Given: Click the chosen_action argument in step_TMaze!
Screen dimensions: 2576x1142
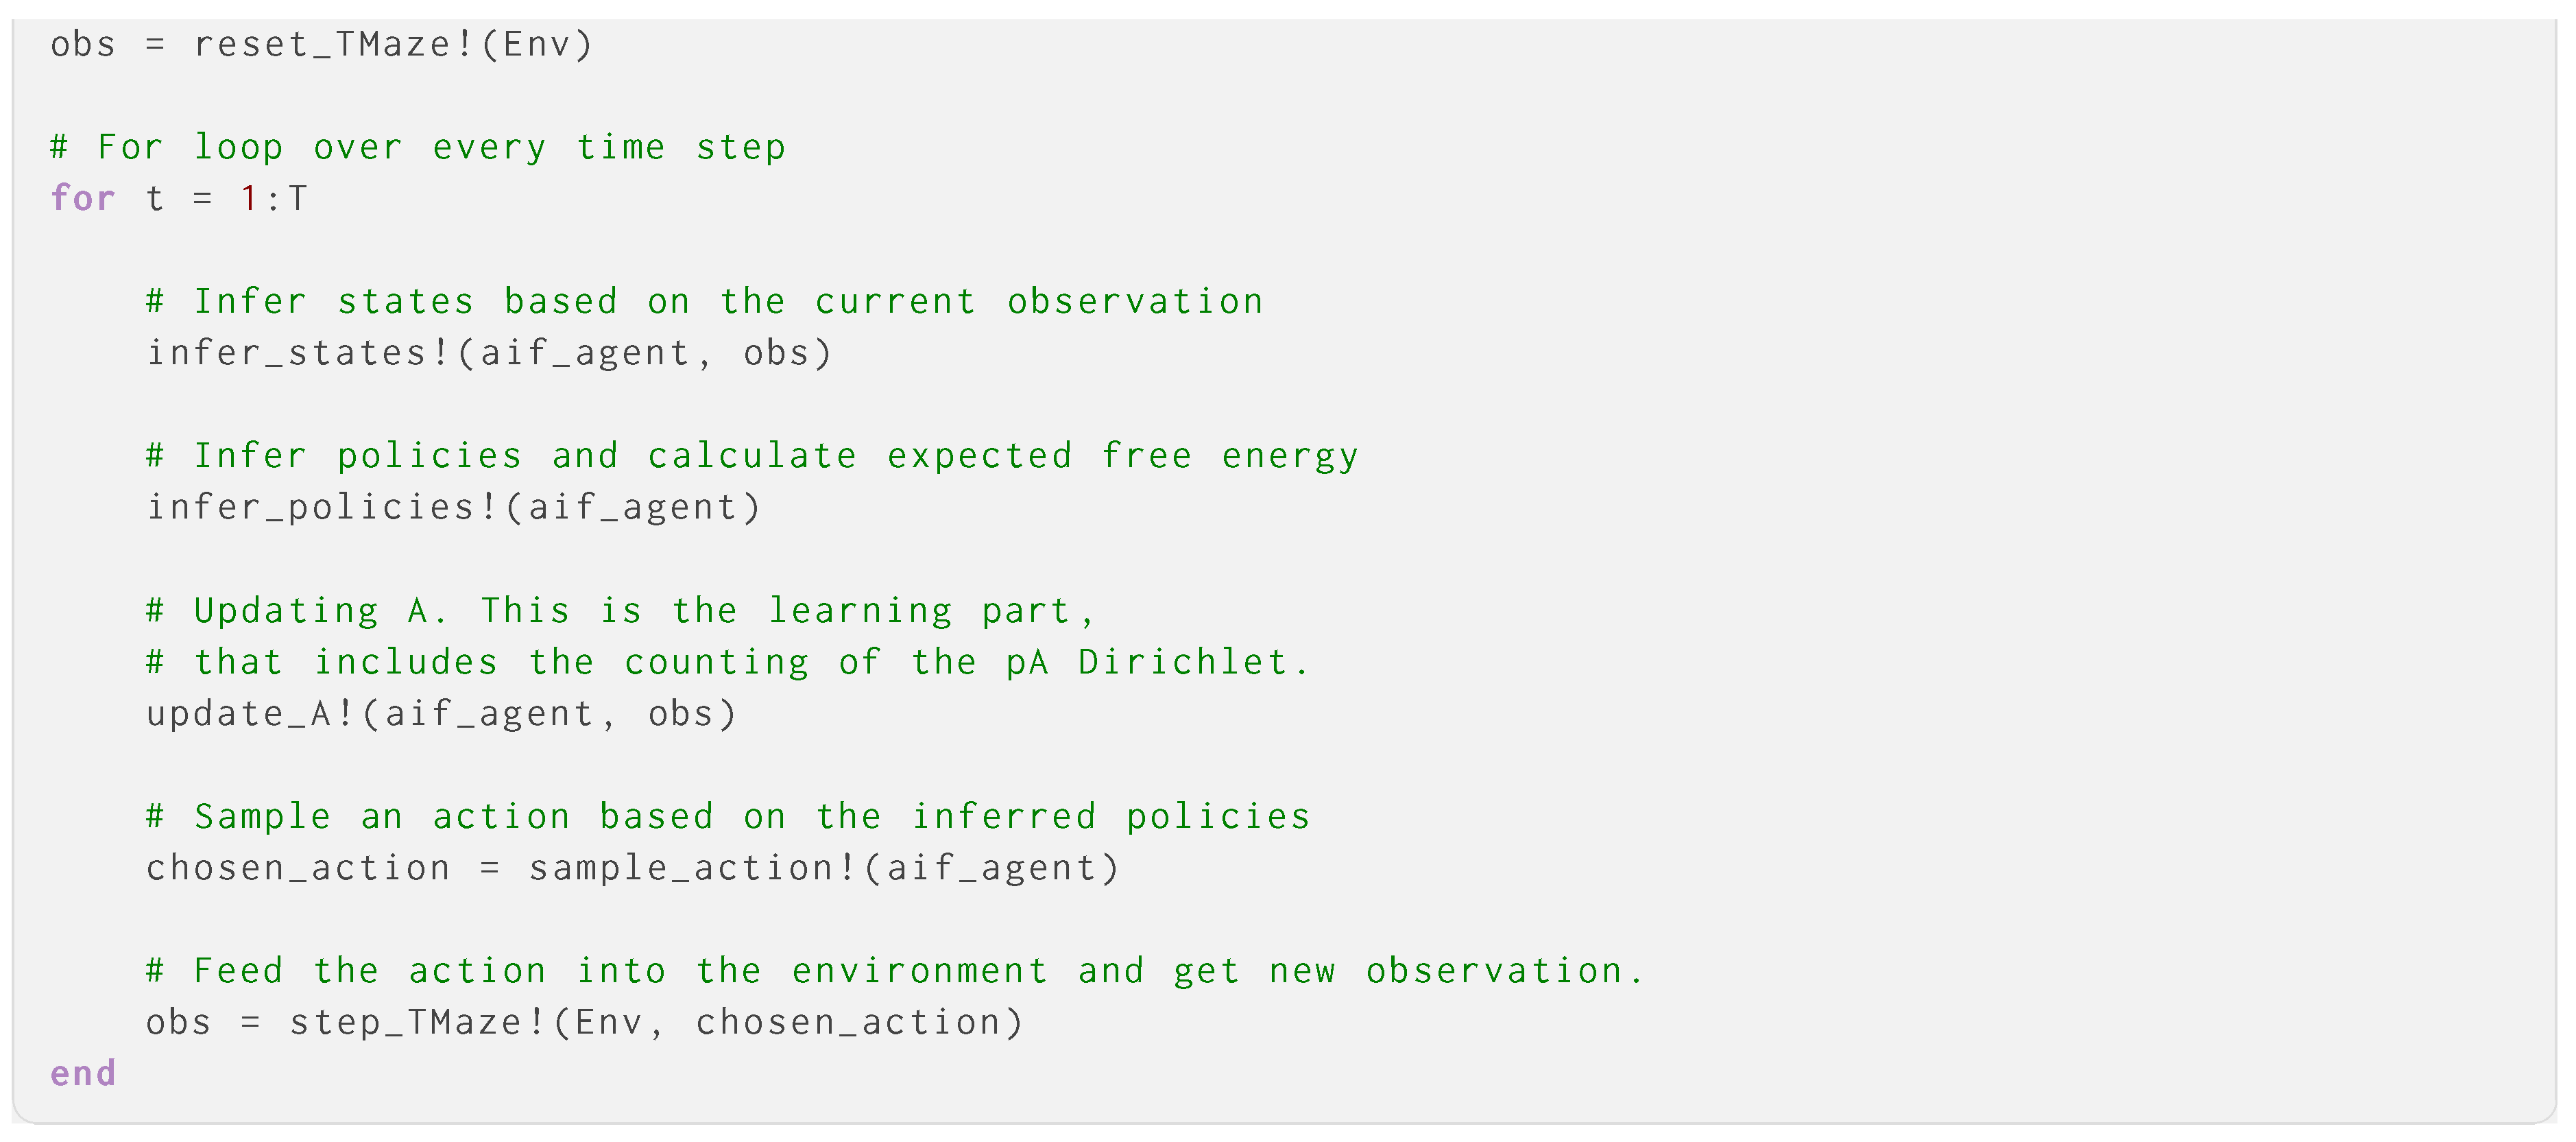Looking at the screenshot, I should pyautogui.click(x=848, y=1023).
